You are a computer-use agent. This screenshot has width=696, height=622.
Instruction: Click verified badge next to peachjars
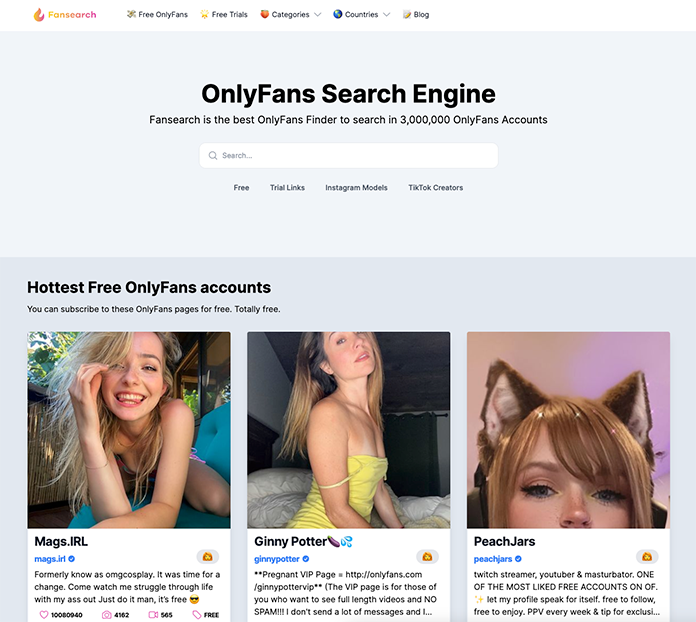[x=518, y=559]
